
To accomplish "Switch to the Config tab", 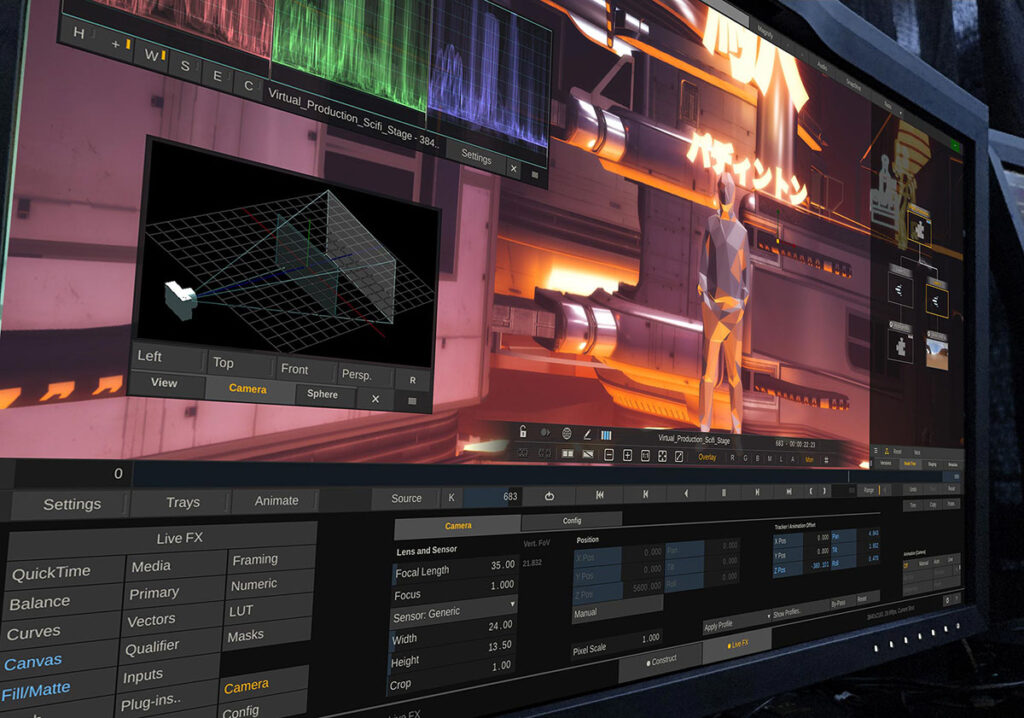I will [x=571, y=520].
